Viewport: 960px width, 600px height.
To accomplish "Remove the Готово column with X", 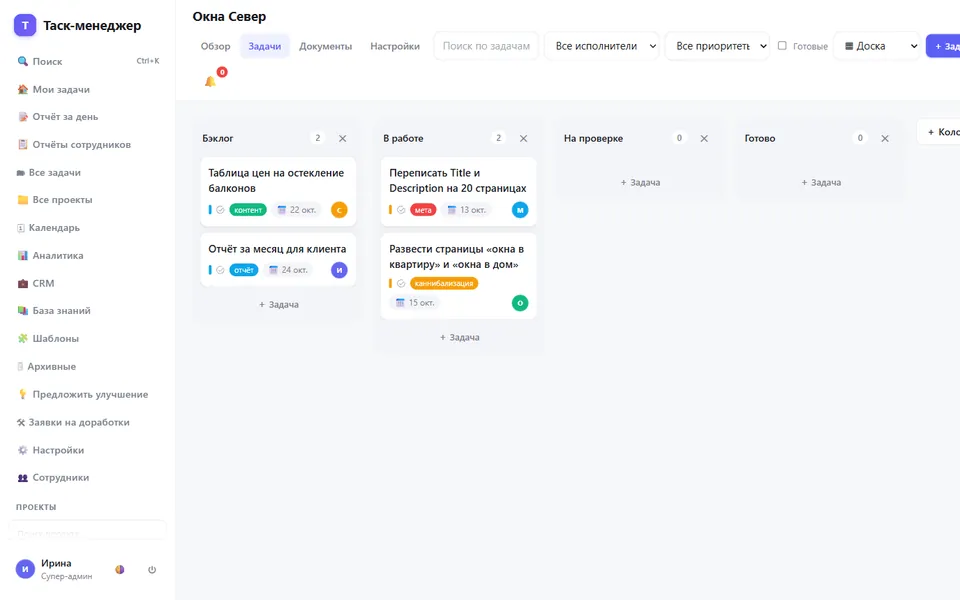I will coord(885,138).
